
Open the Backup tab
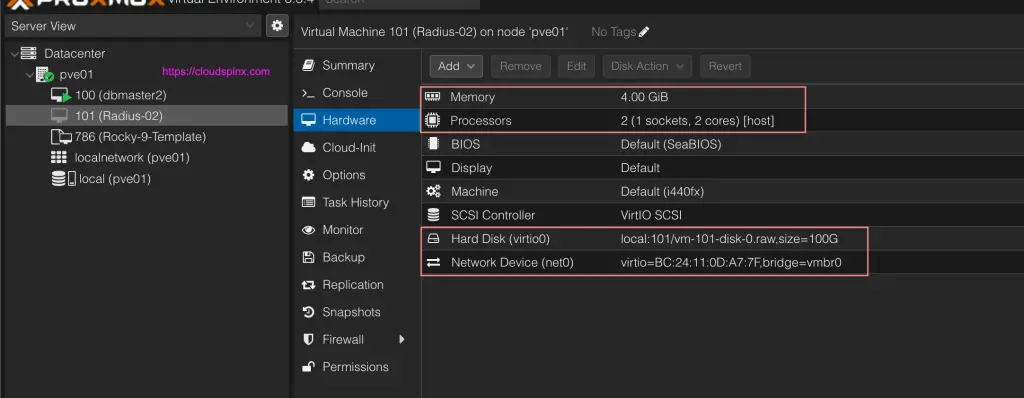click(357, 257)
